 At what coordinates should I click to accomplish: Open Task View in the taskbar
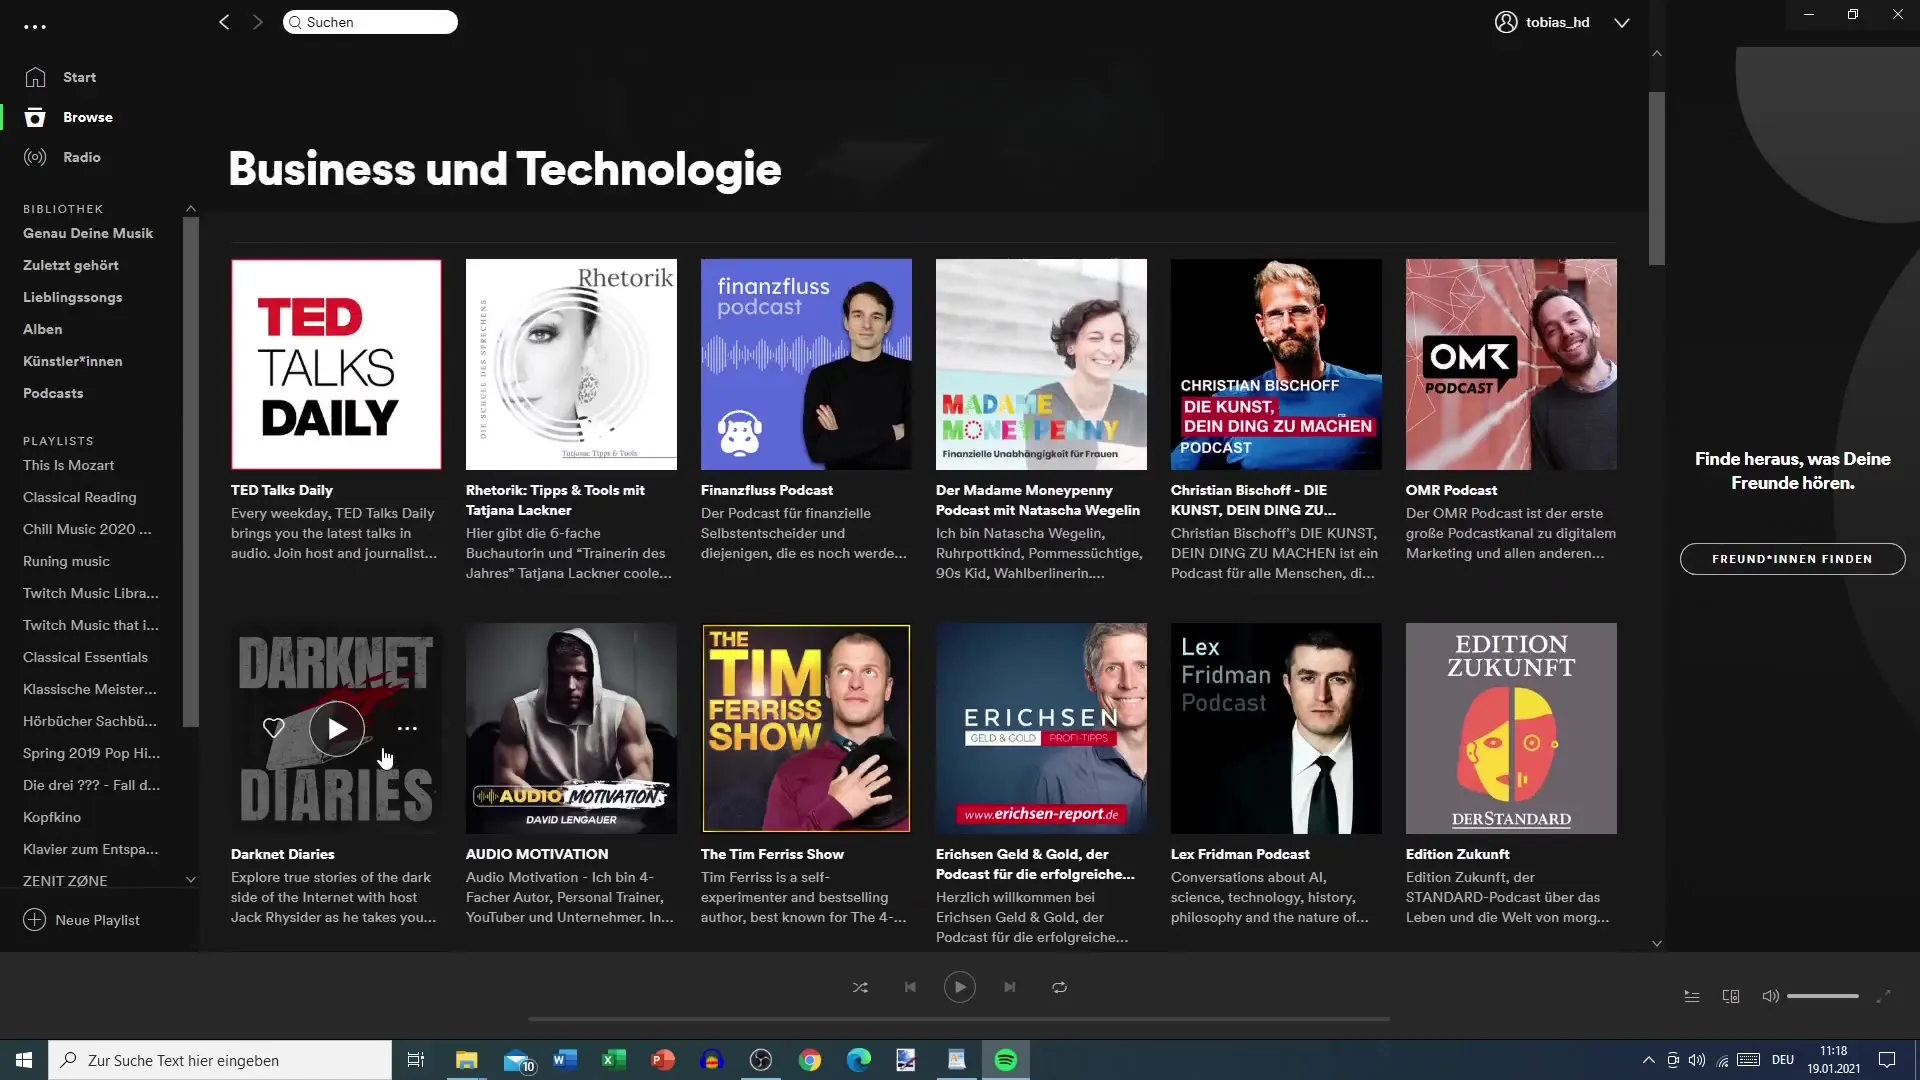click(x=416, y=1060)
